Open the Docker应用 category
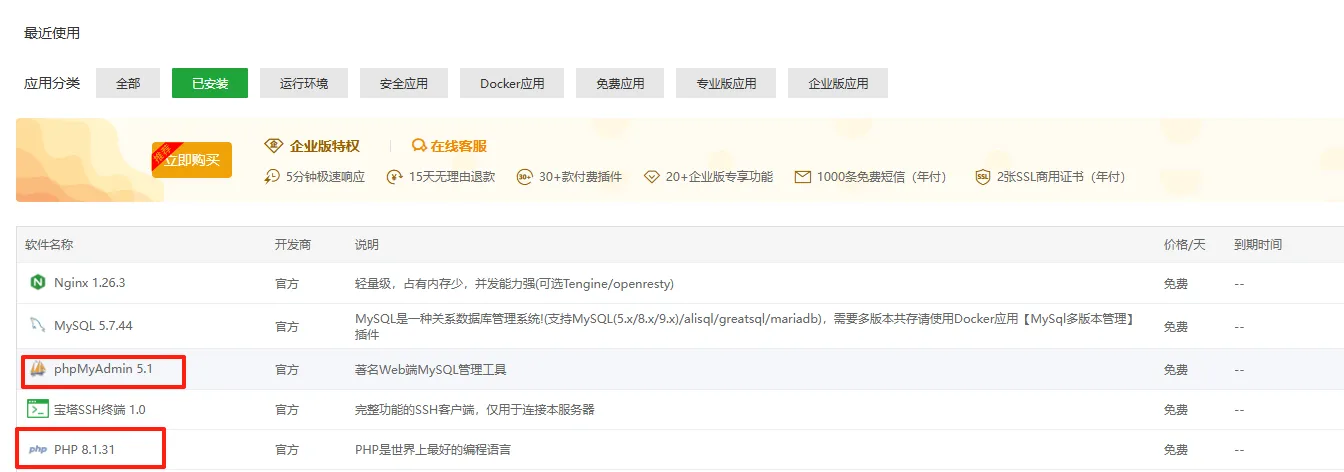 [512, 84]
